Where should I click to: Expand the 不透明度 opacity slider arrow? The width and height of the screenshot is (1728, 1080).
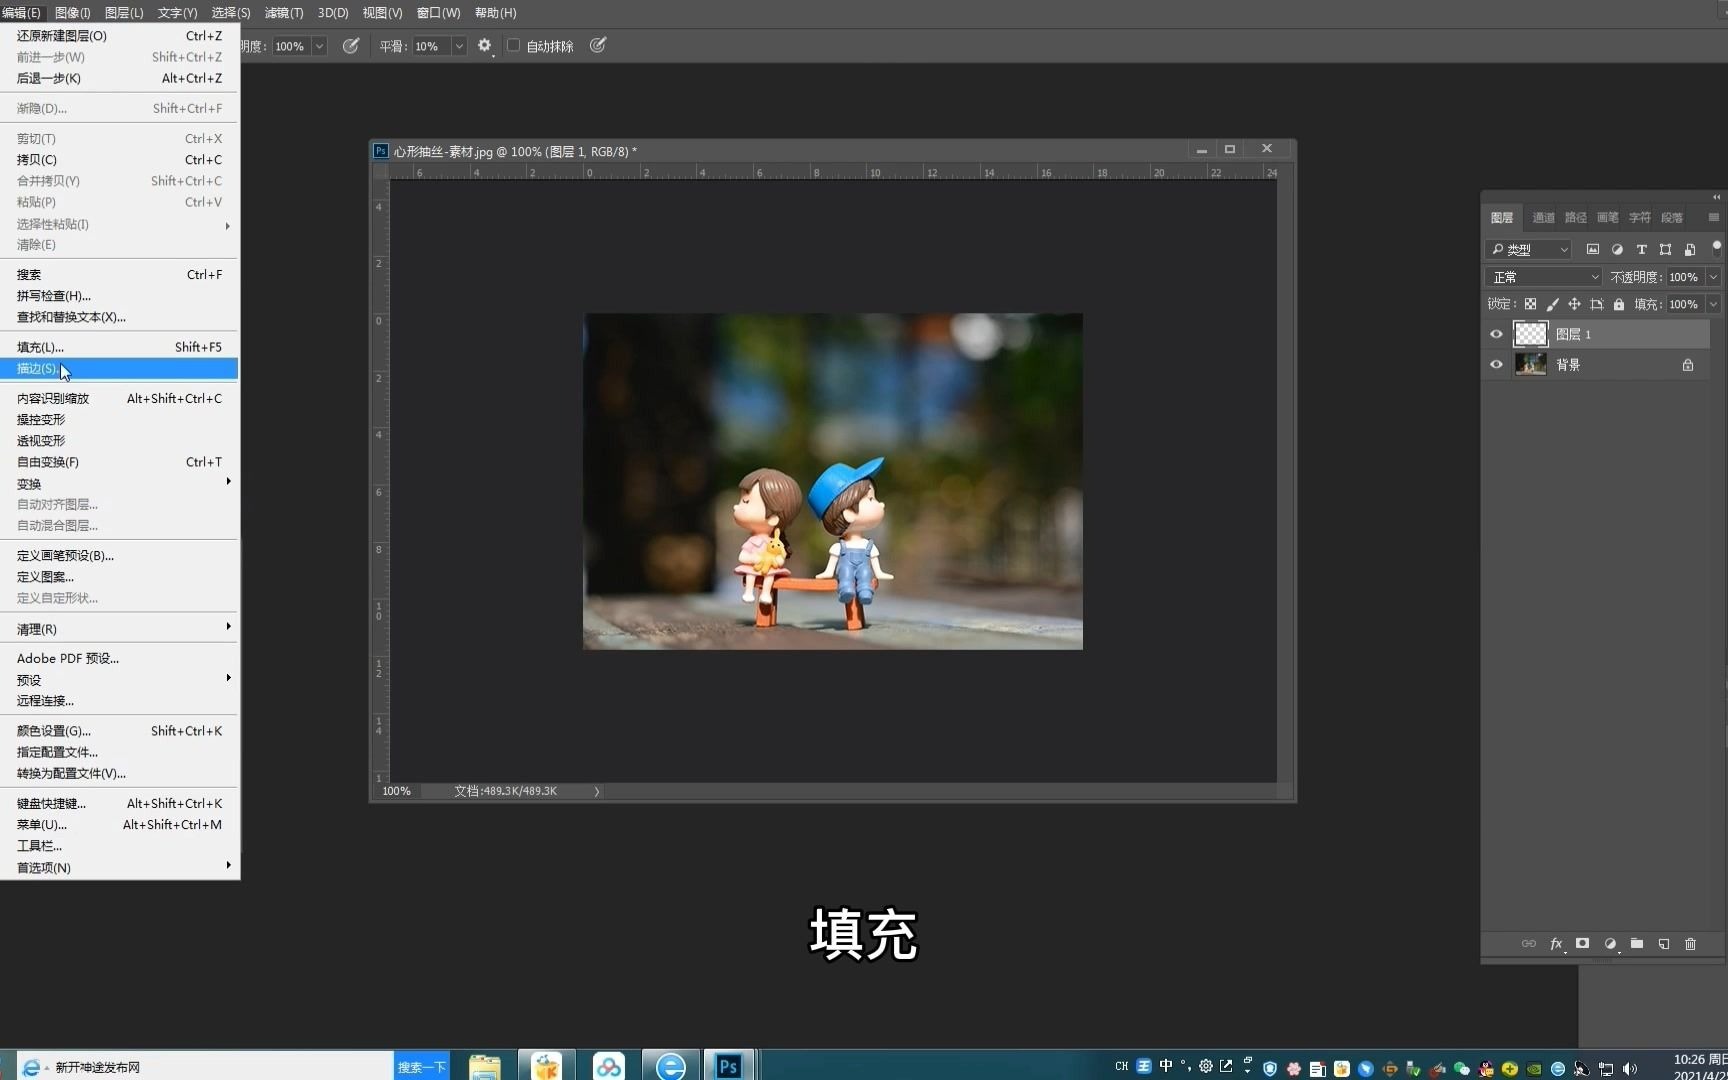pyautogui.click(x=1713, y=277)
